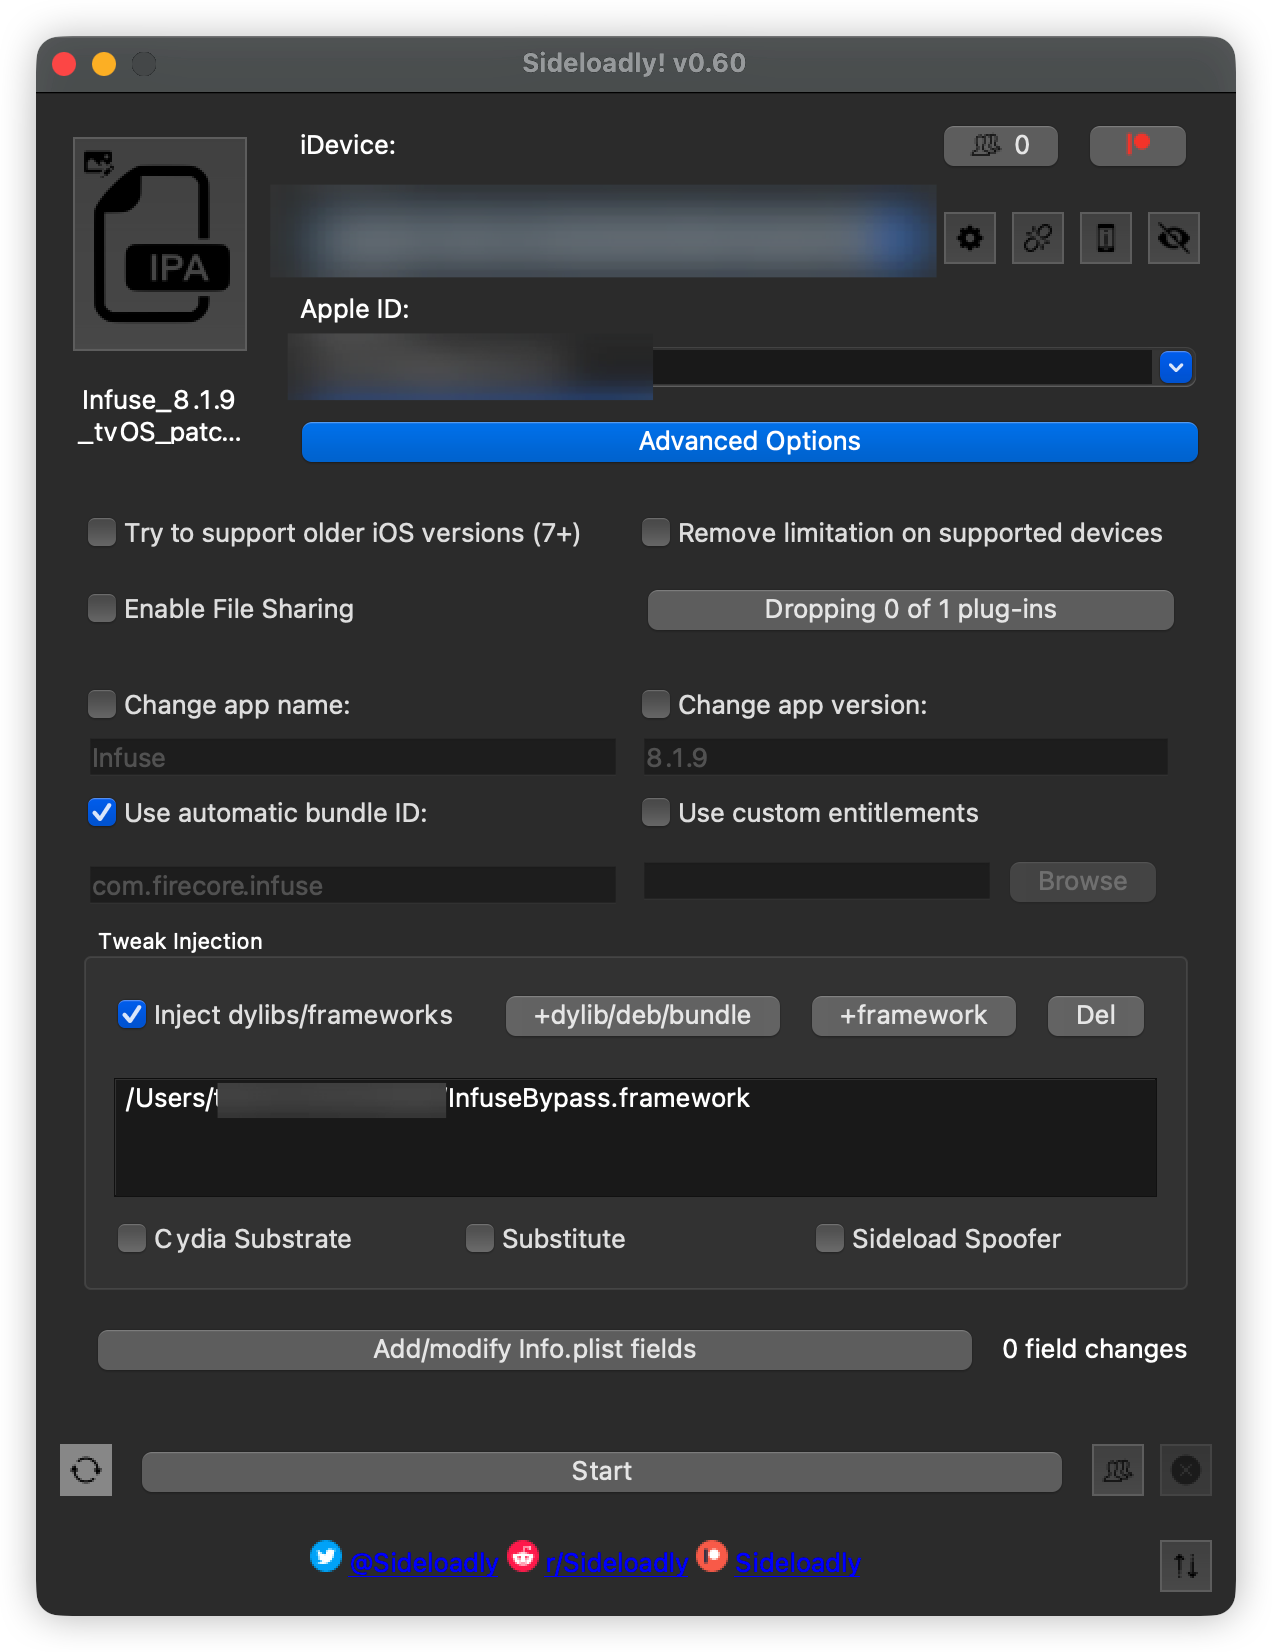
Task: Click the Patreon logo icon at bottom
Action: pos(712,1557)
